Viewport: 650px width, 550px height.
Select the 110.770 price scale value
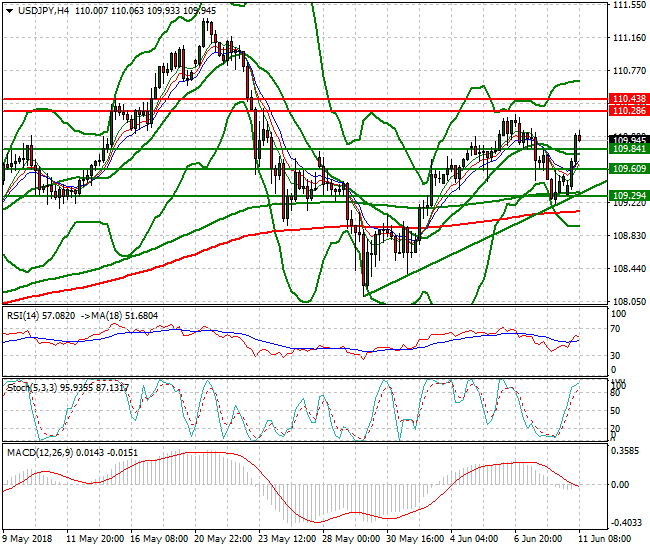point(629,71)
